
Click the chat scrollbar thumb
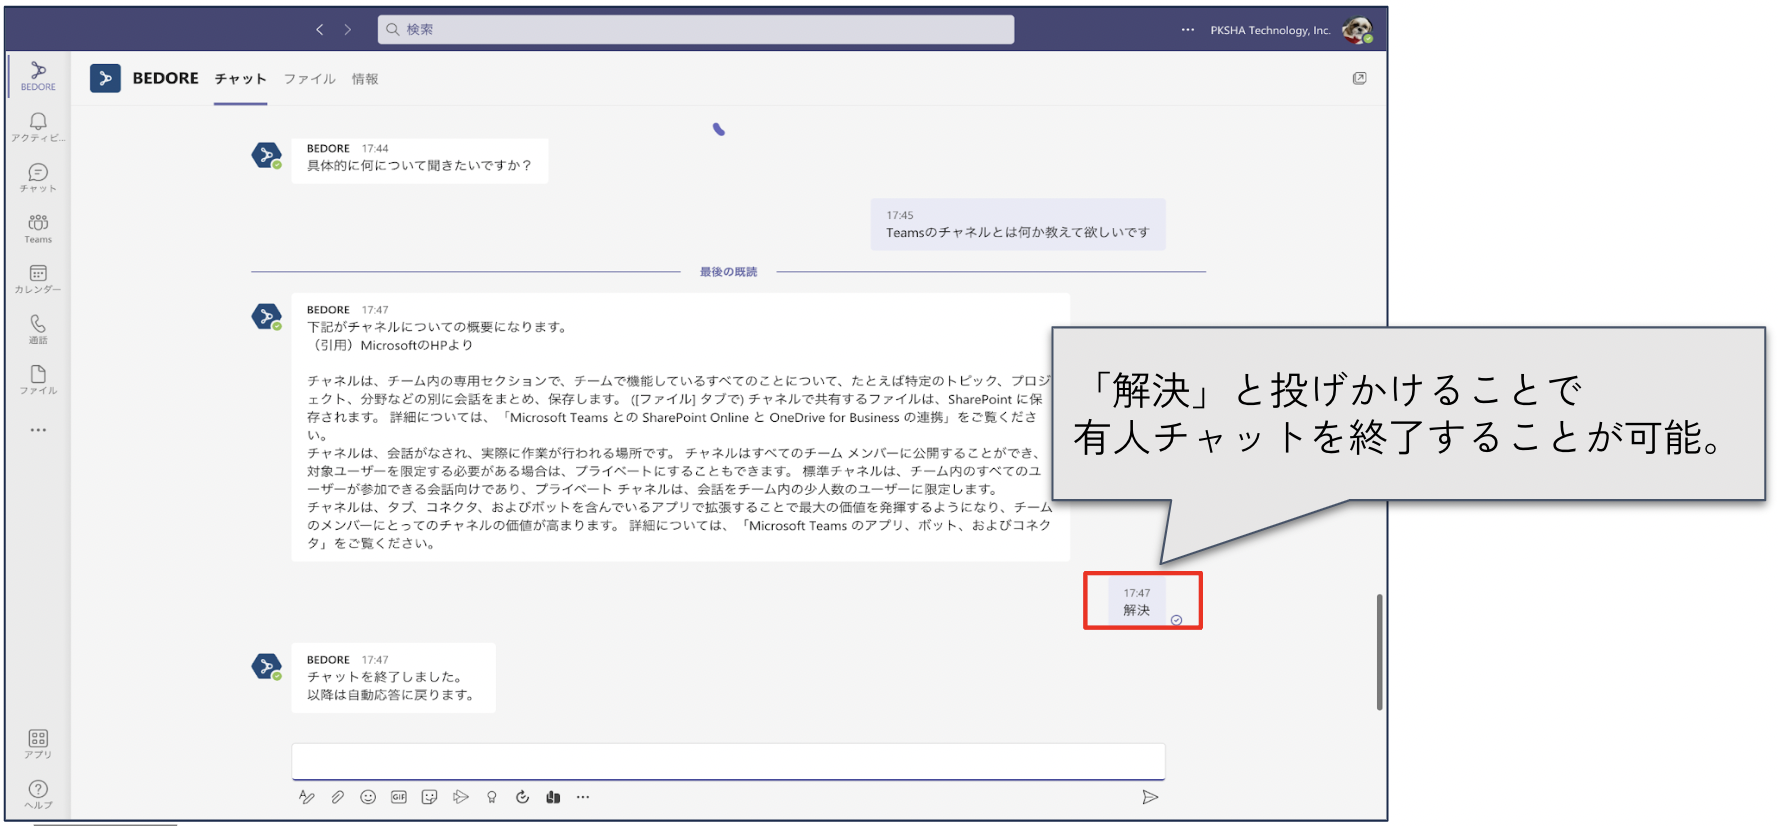click(x=1379, y=652)
